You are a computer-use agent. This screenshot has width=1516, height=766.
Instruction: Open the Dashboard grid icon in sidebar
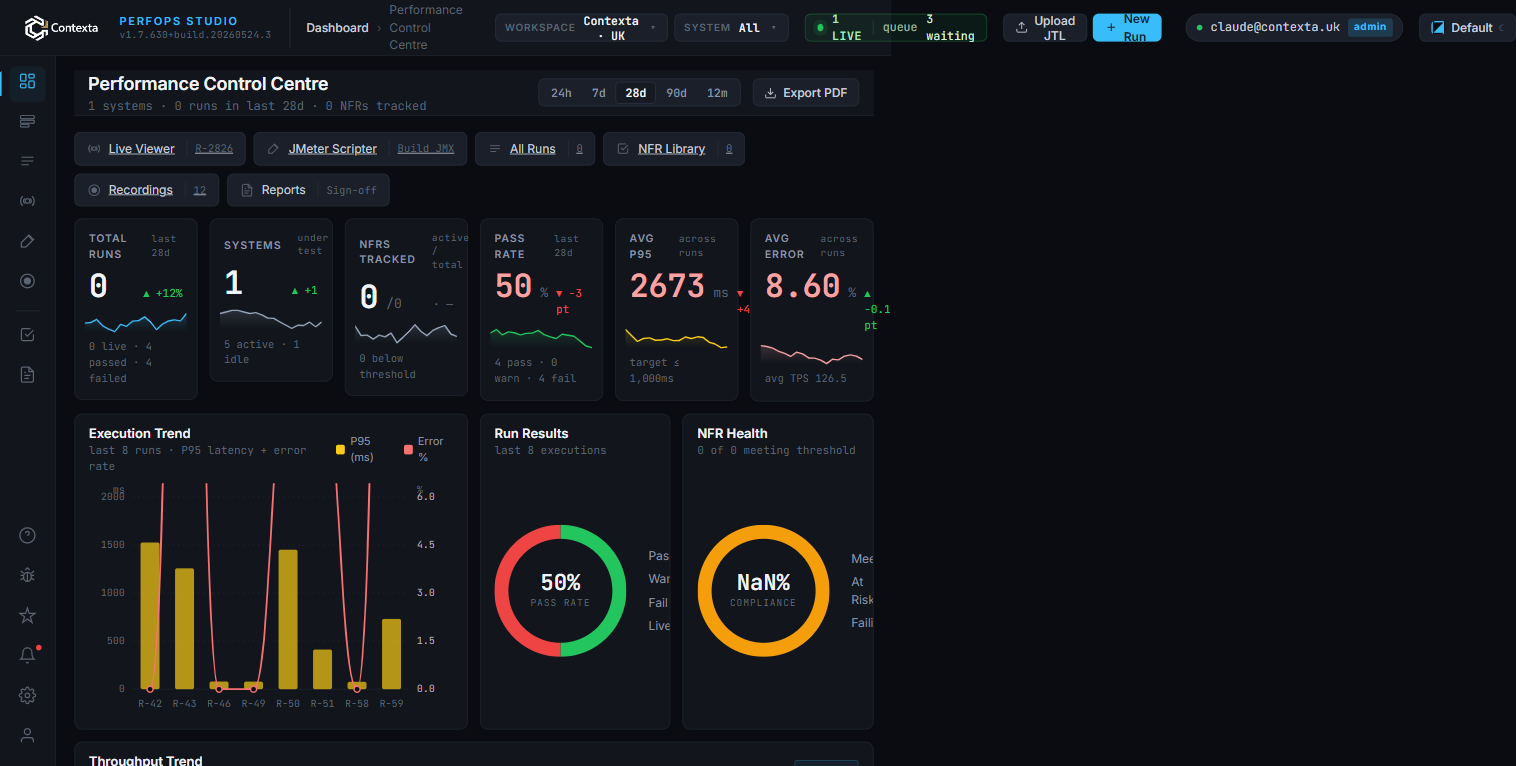click(x=27, y=81)
